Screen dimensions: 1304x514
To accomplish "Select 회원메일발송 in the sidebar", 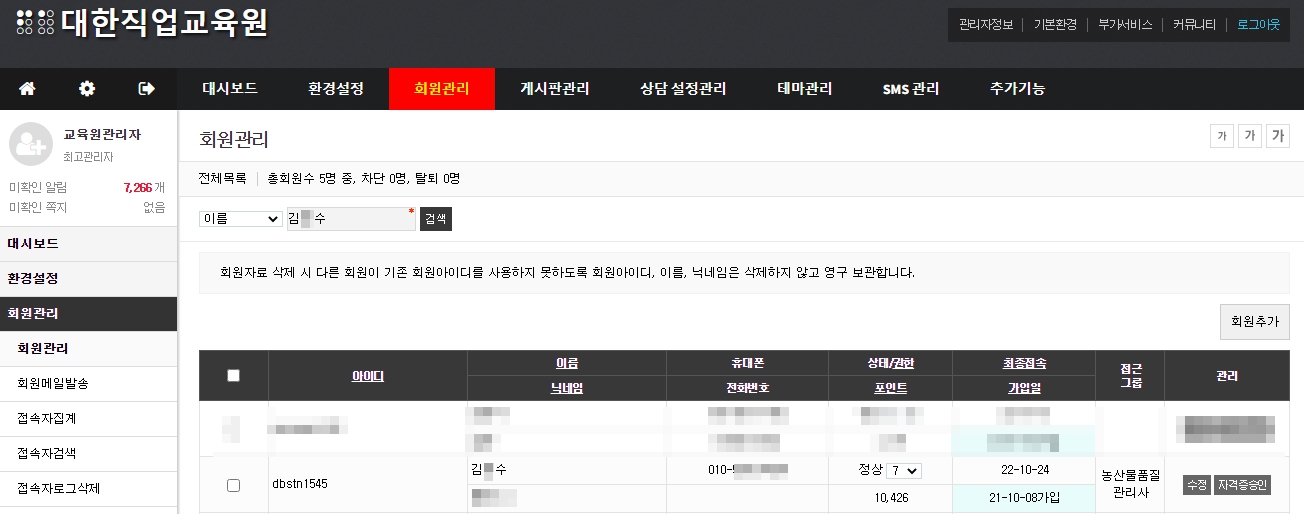I will 59,384.
